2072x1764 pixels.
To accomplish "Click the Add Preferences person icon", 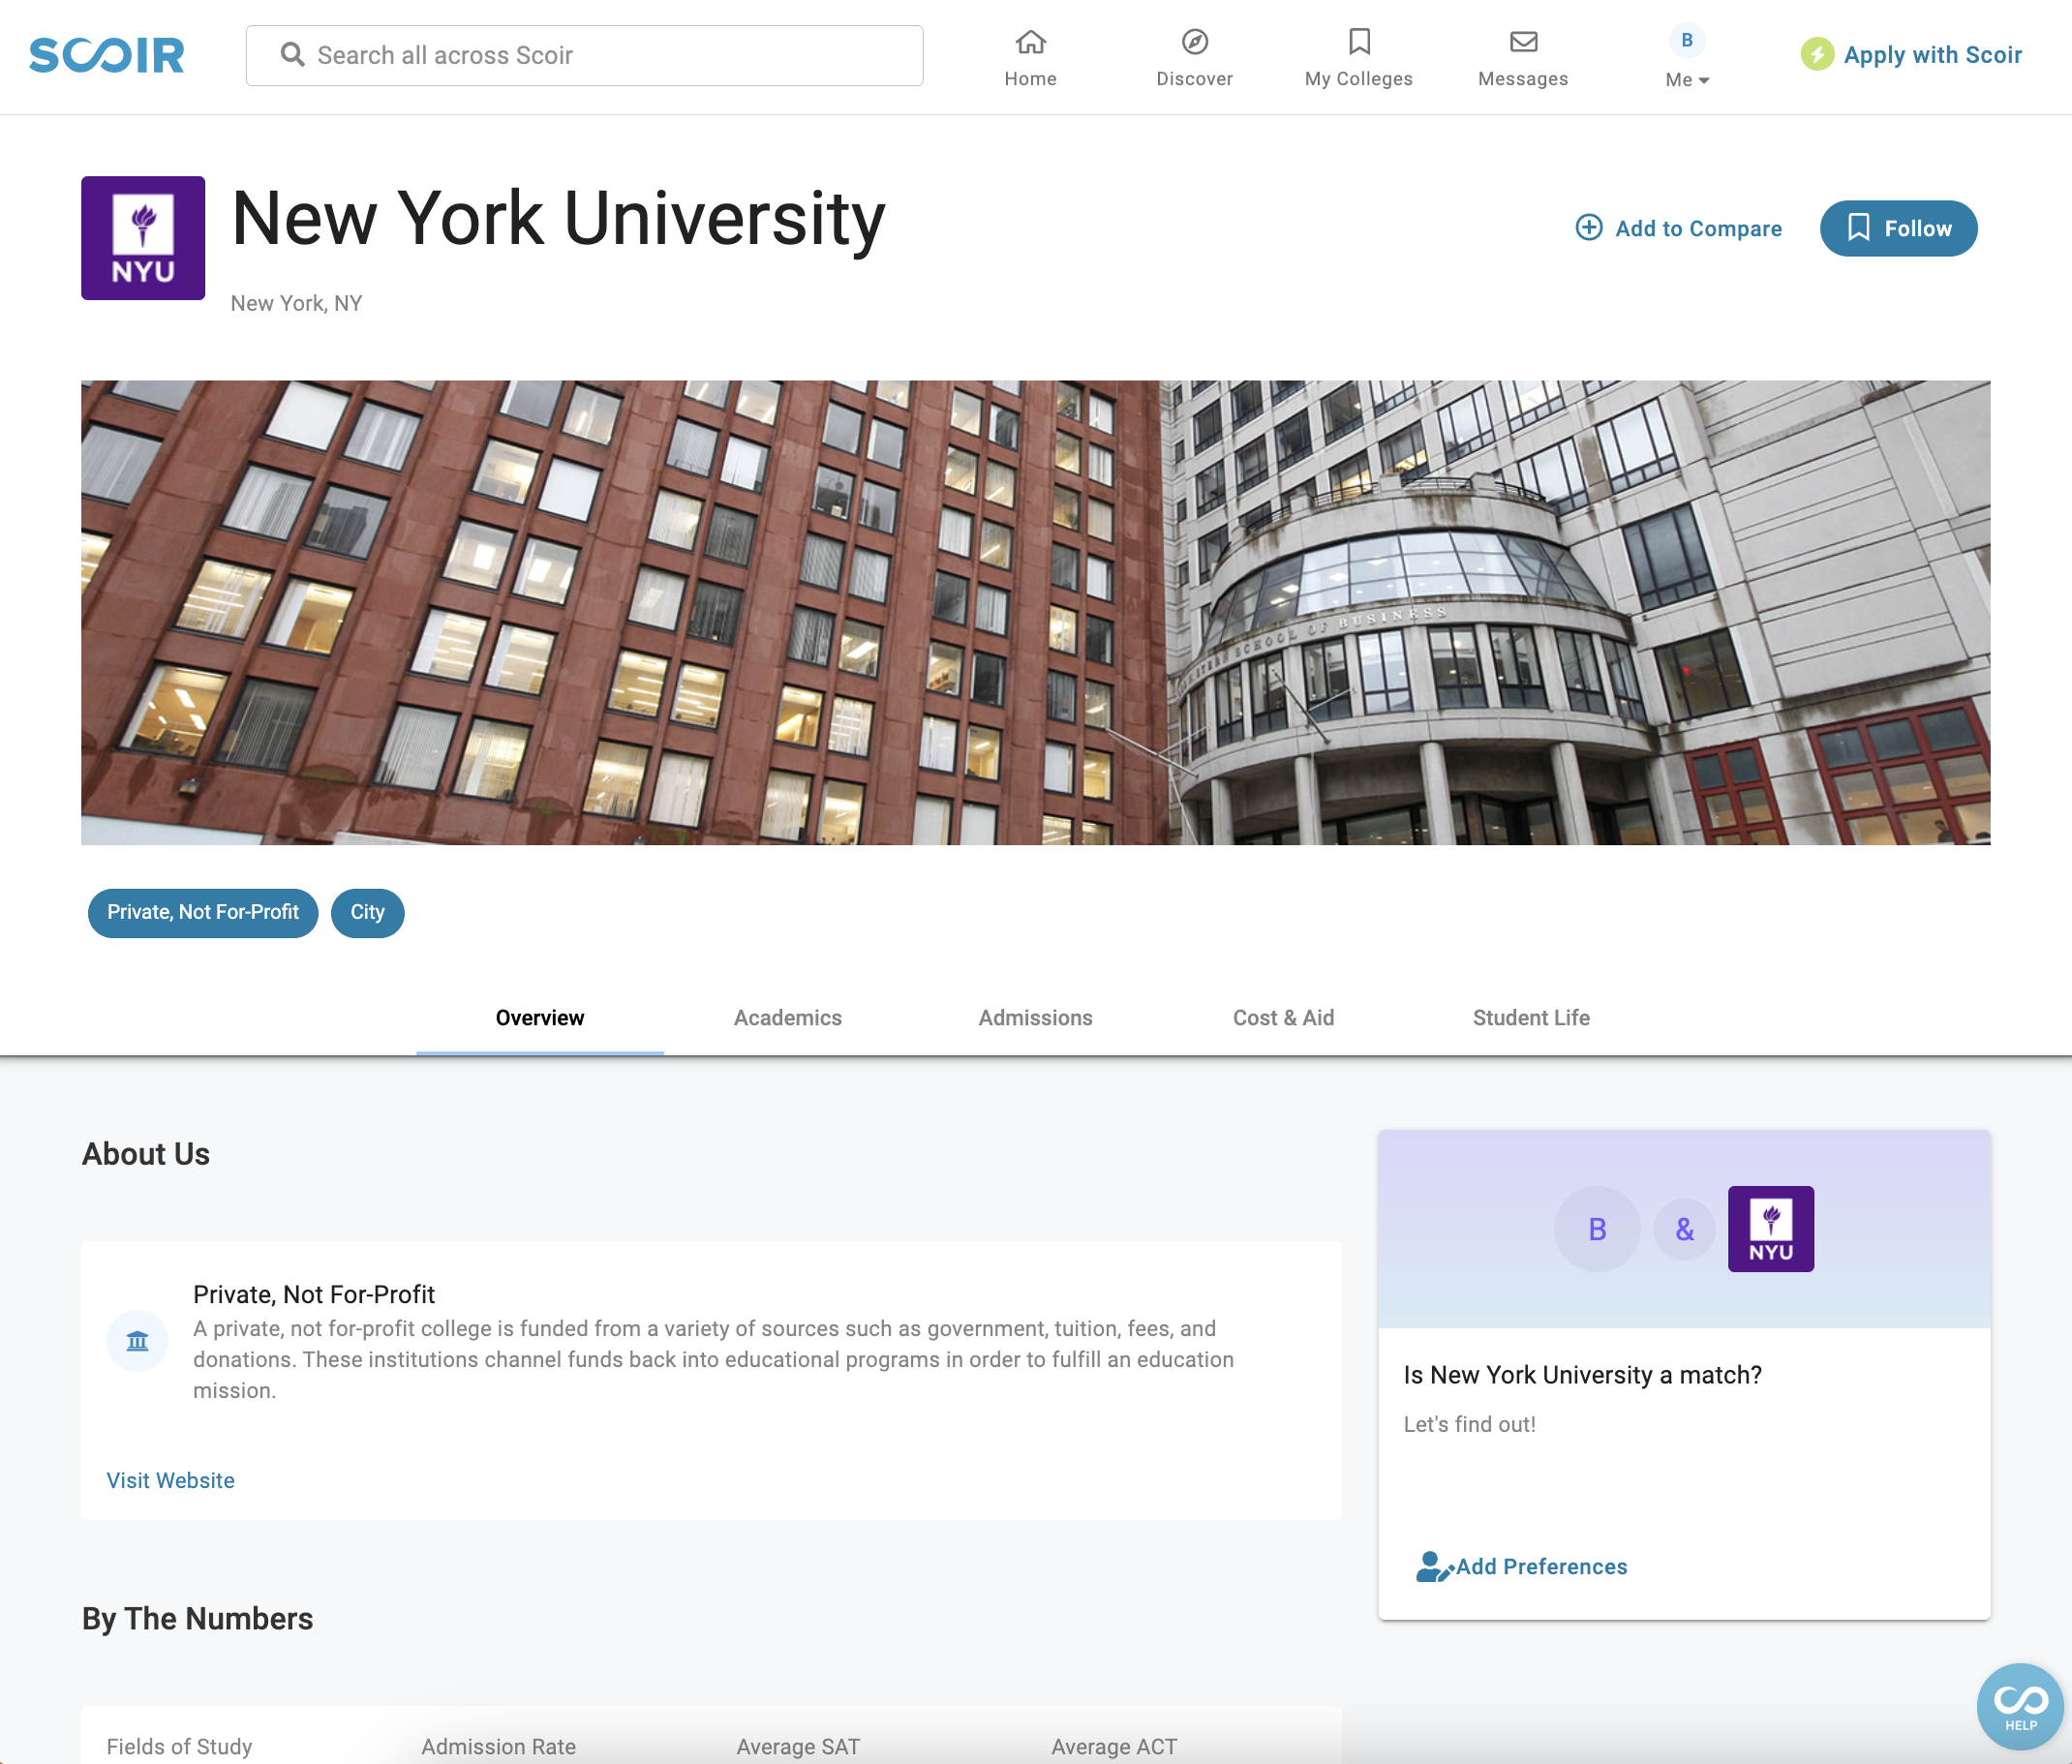I will pyautogui.click(x=1434, y=1566).
